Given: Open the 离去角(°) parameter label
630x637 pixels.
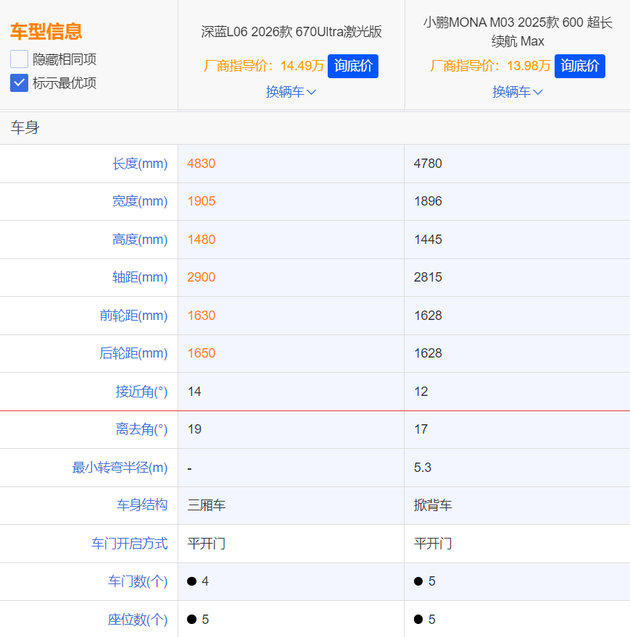Looking at the screenshot, I should pos(142,429).
